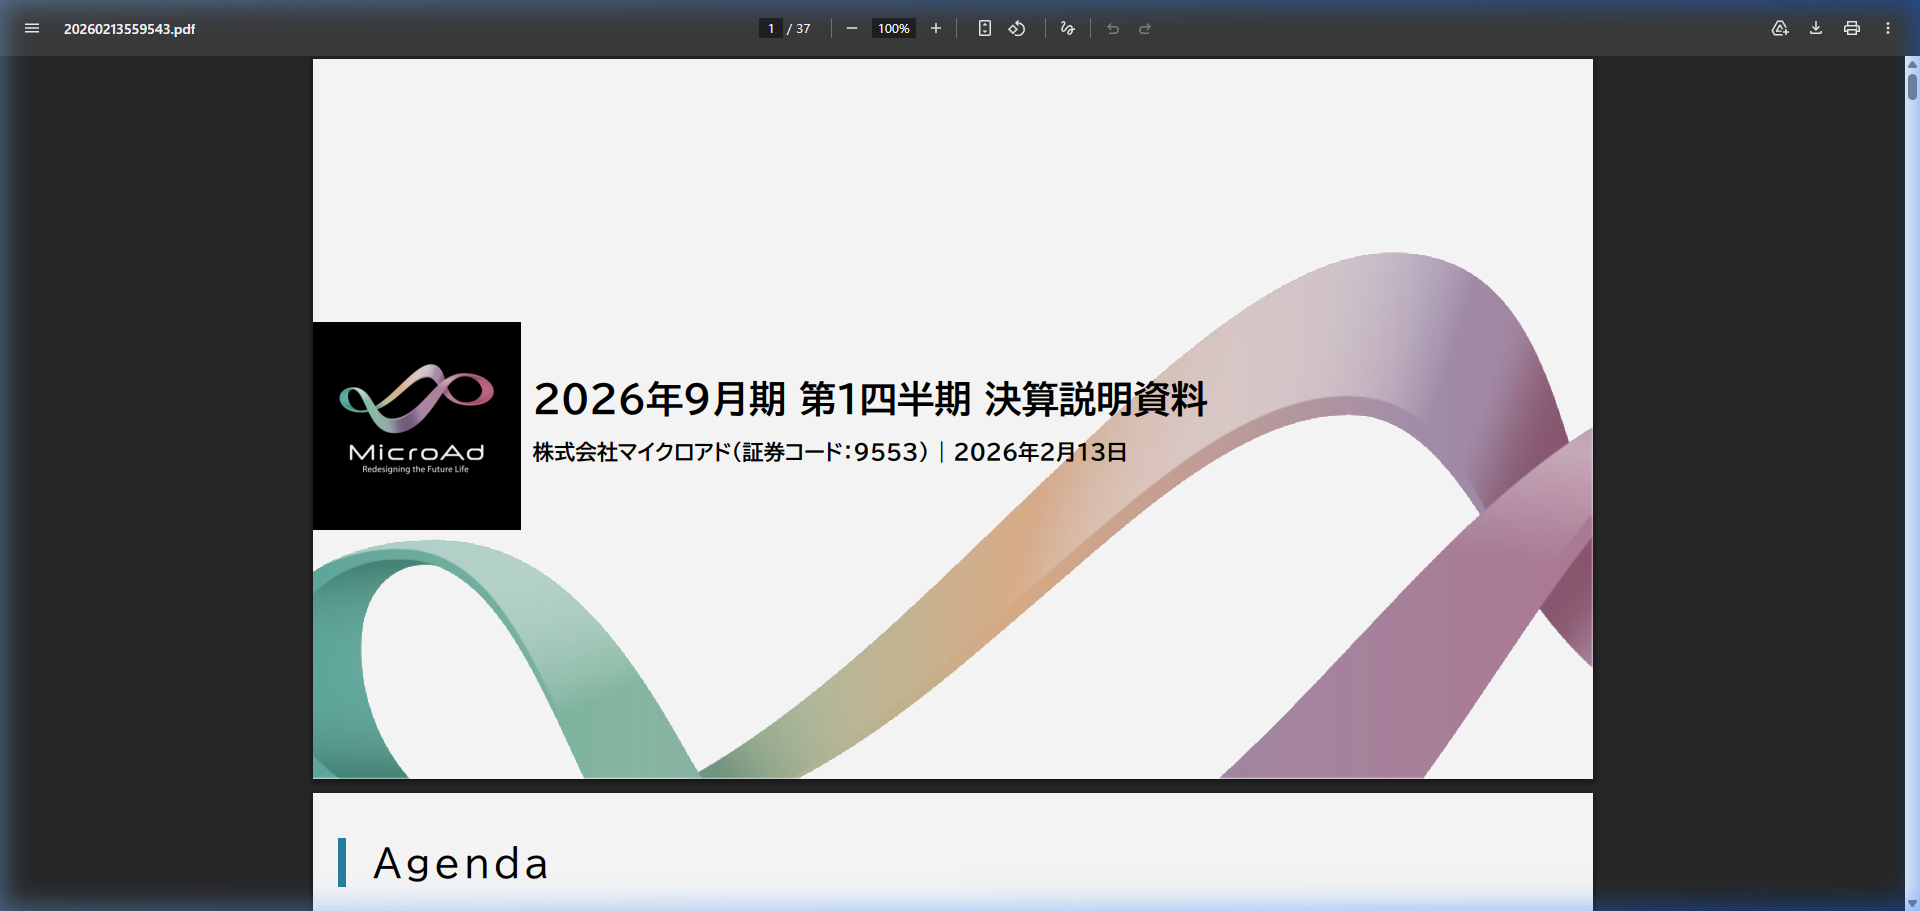Save the PDF to Google Drive
This screenshot has height=911, width=1920.
pyautogui.click(x=1780, y=28)
